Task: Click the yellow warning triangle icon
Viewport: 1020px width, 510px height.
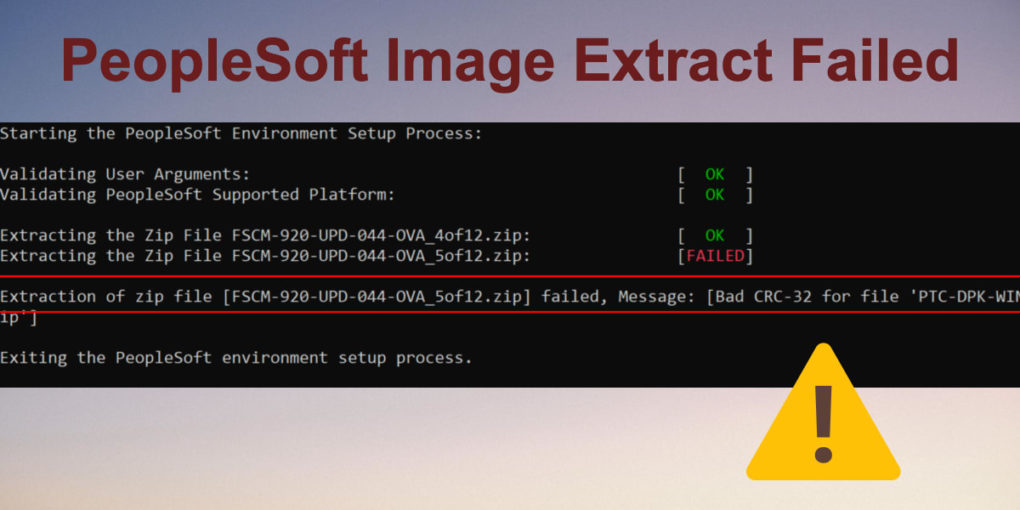Action: coord(823,412)
